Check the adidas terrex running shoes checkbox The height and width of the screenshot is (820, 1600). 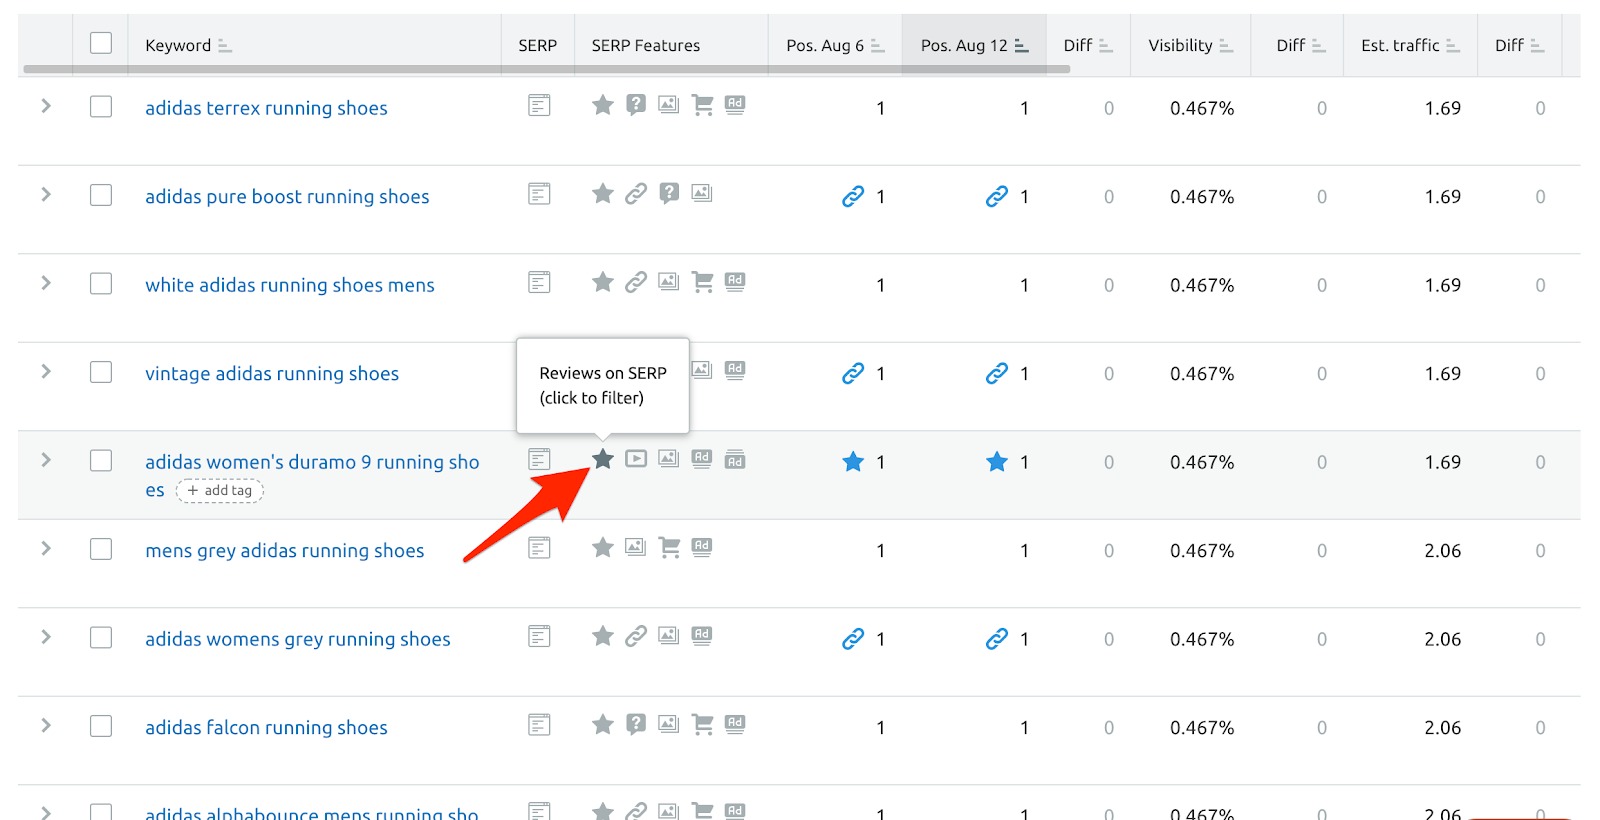click(x=101, y=106)
